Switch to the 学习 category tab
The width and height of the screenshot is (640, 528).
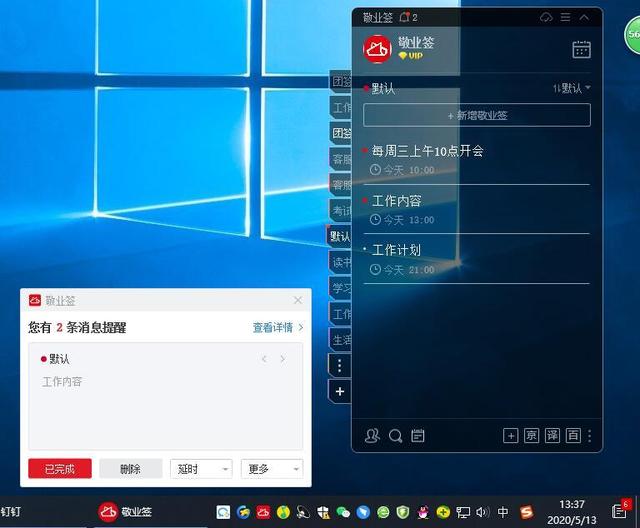click(341, 288)
